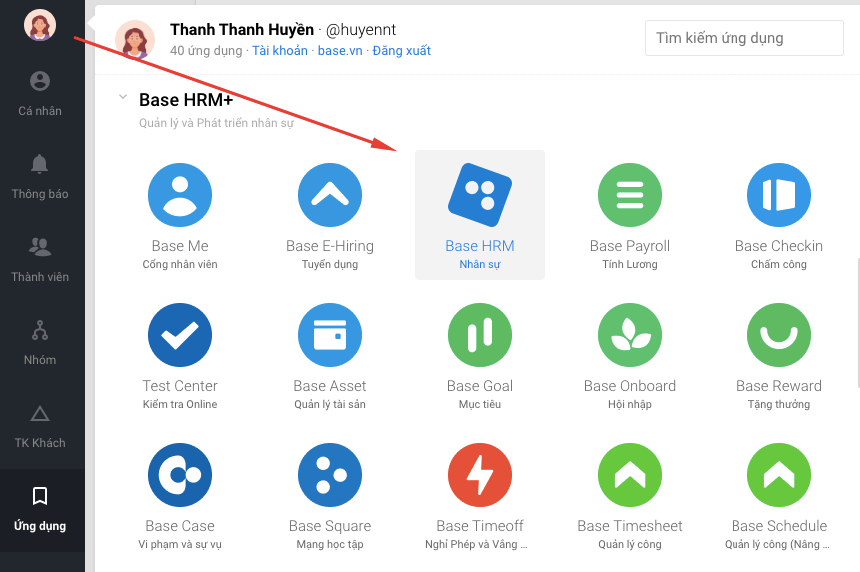Click the Vi phạm và sự vụ subtitle
This screenshot has width=860, height=572.
(180, 544)
